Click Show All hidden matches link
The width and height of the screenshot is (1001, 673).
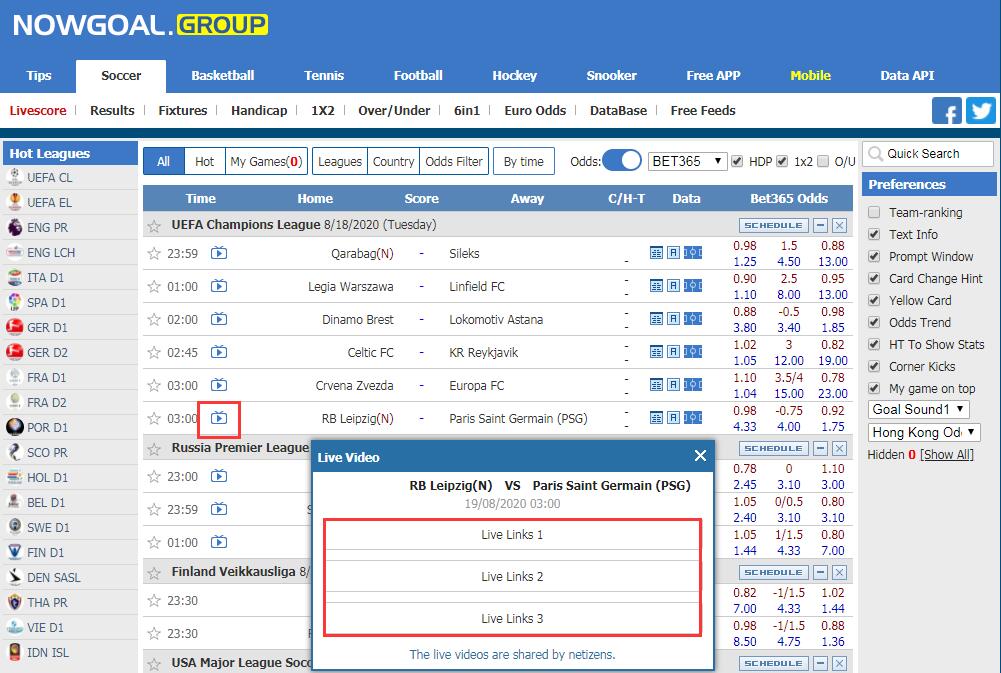pos(947,455)
